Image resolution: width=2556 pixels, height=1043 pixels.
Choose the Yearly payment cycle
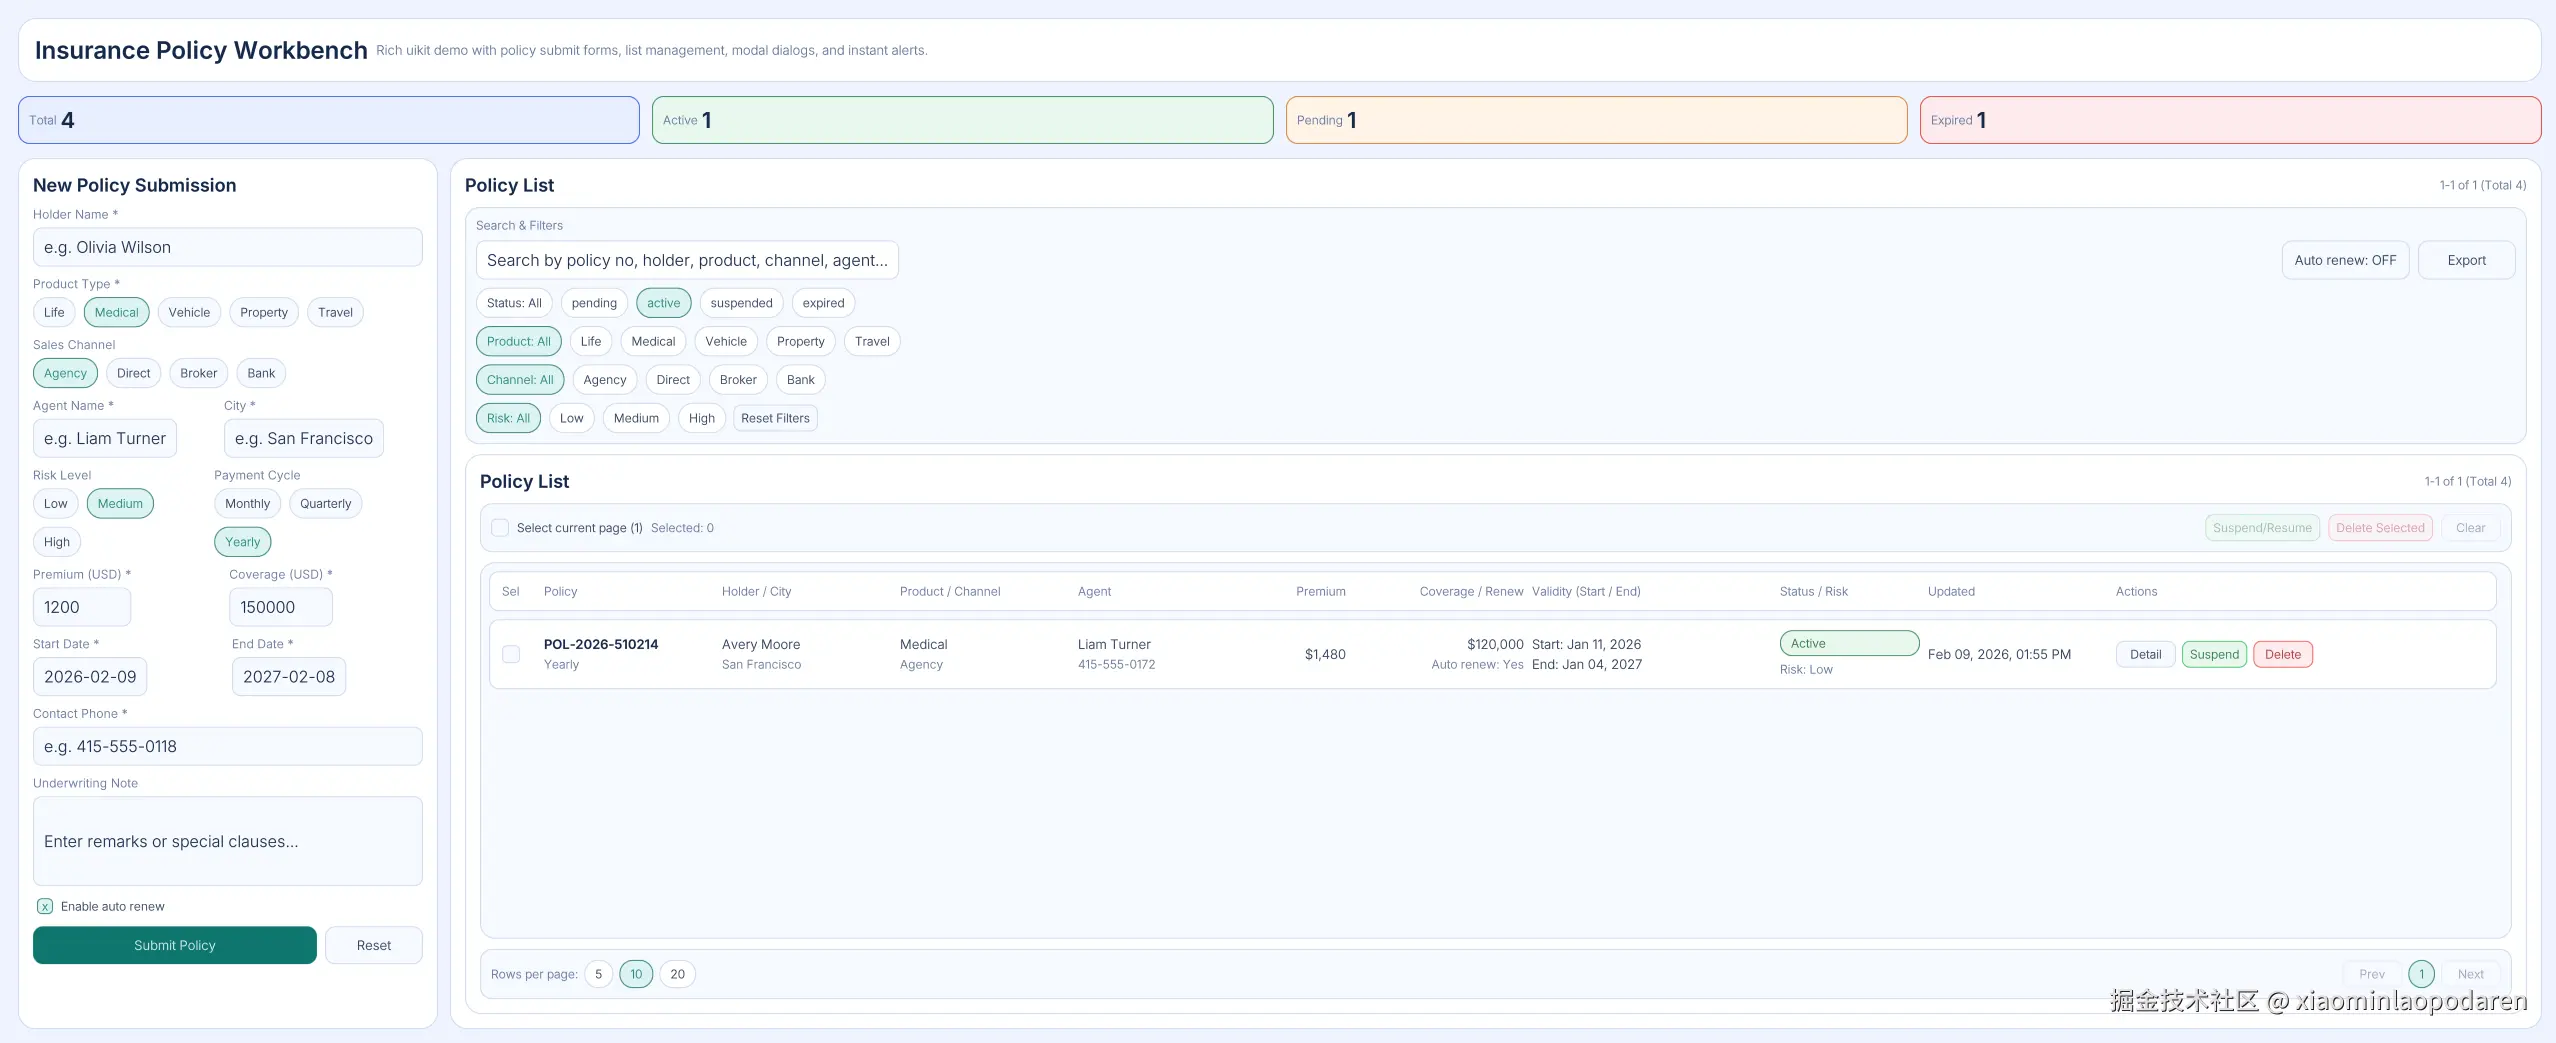coord(243,542)
